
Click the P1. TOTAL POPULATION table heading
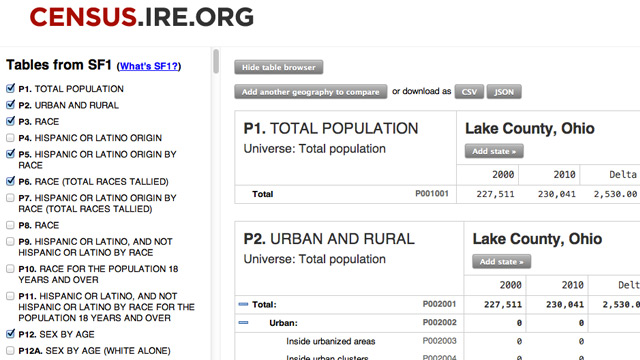tap(331, 129)
